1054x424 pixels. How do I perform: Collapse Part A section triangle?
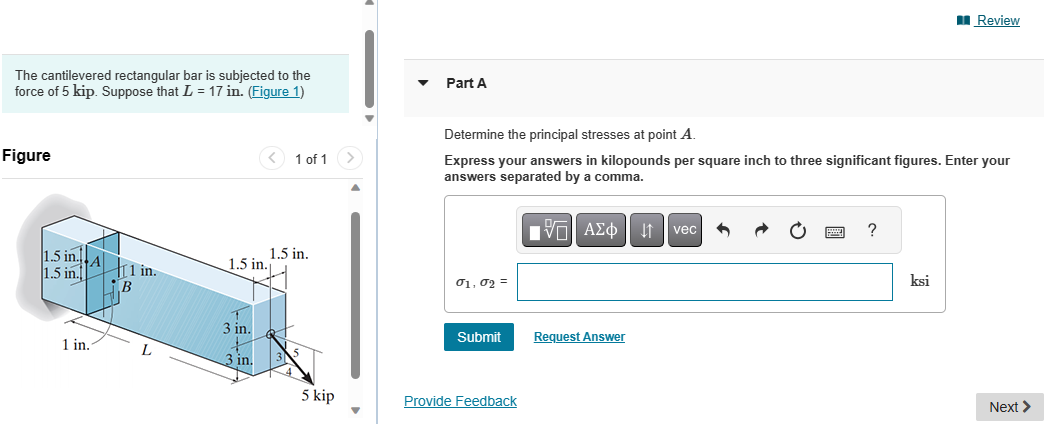423,83
